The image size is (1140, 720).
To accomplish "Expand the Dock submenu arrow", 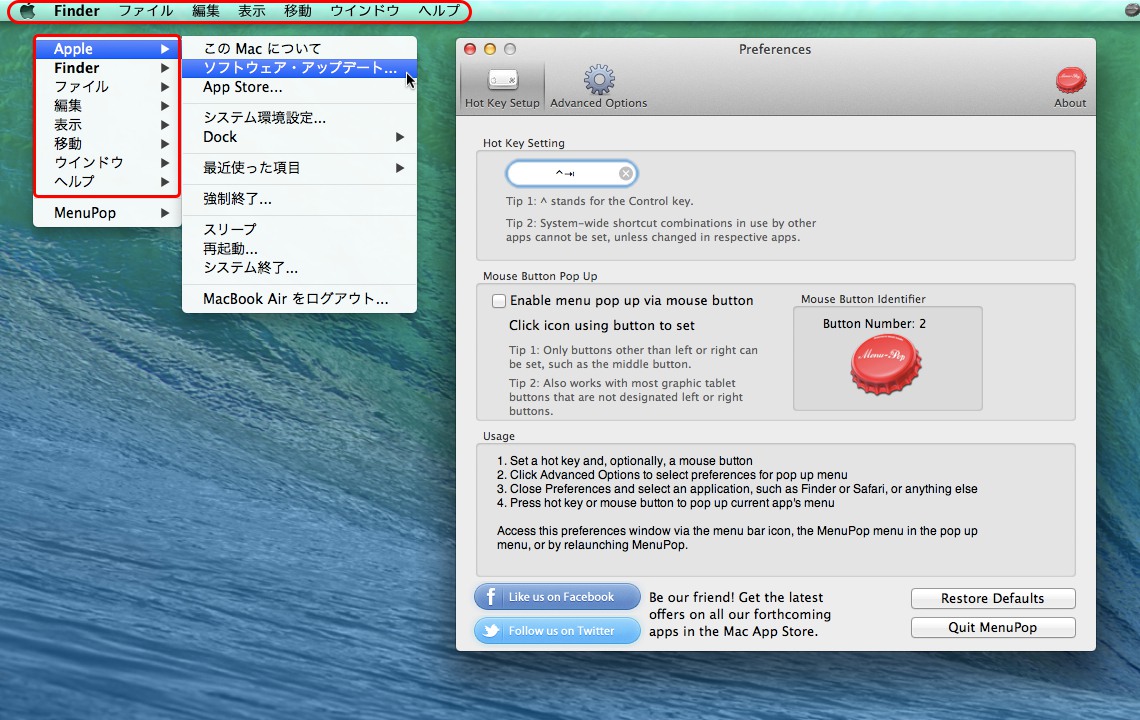I will [399, 137].
